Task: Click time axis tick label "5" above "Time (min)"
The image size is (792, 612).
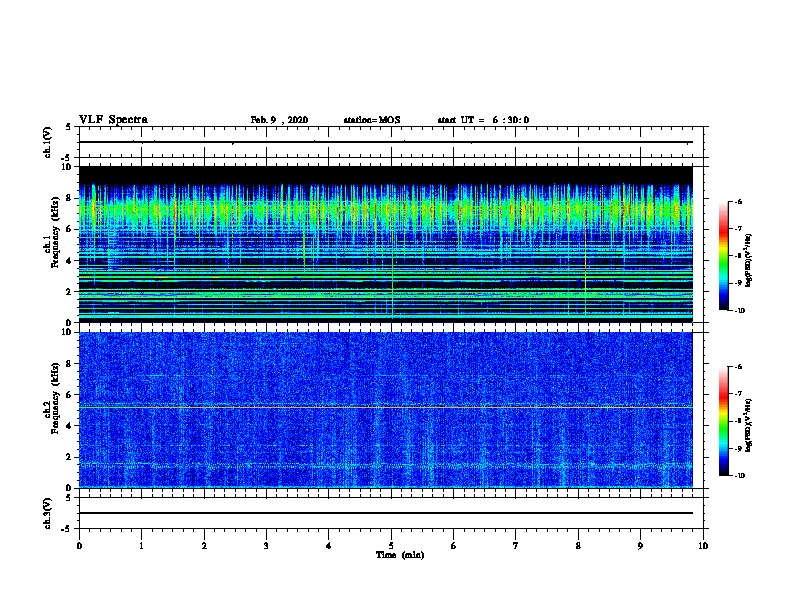Action: click(x=391, y=546)
